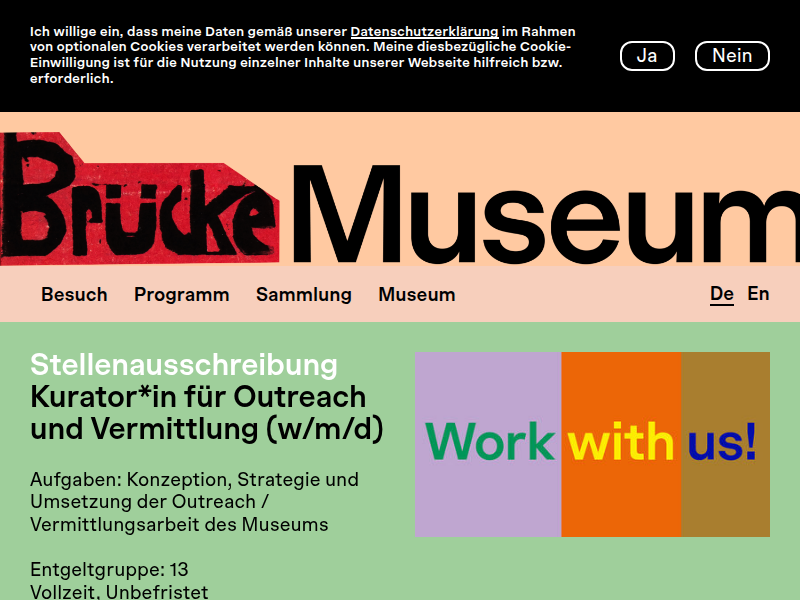The image size is (800, 600).
Task: Click the Entgeltgruppe: 13 text
Action: pyautogui.click(x=109, y=569)
